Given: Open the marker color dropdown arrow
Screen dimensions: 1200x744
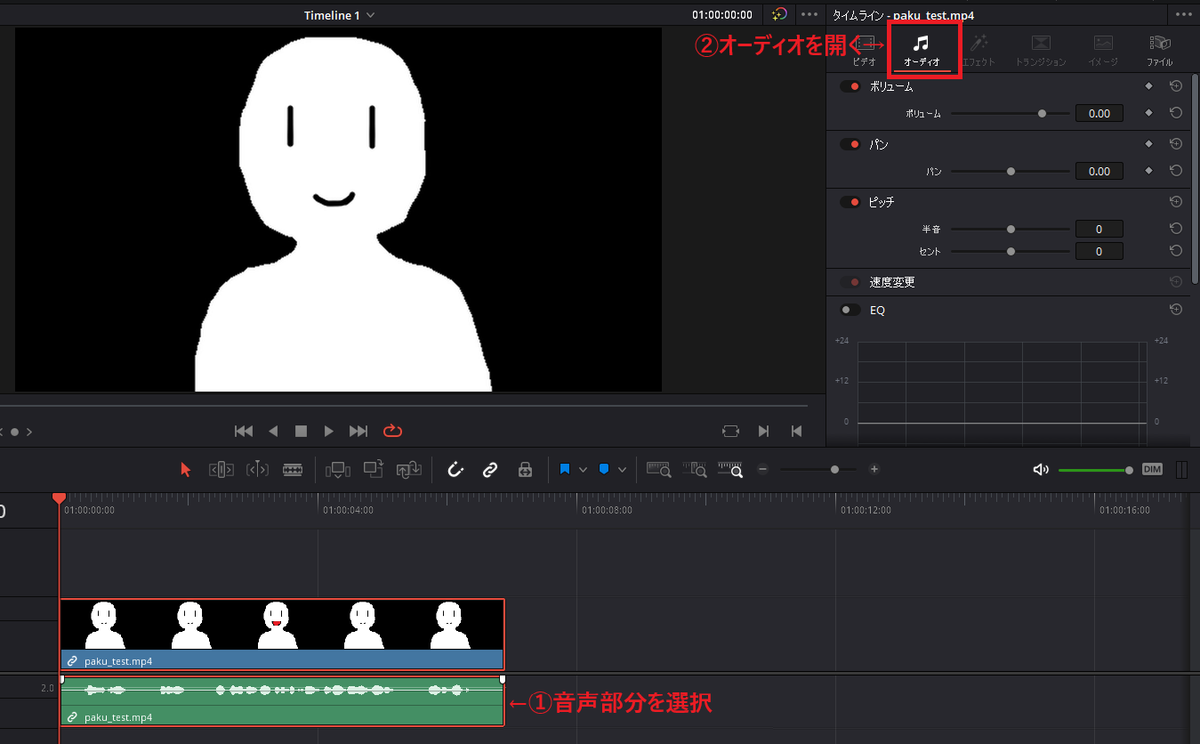Looking at the screenshot, I should [x=622, y=469].
